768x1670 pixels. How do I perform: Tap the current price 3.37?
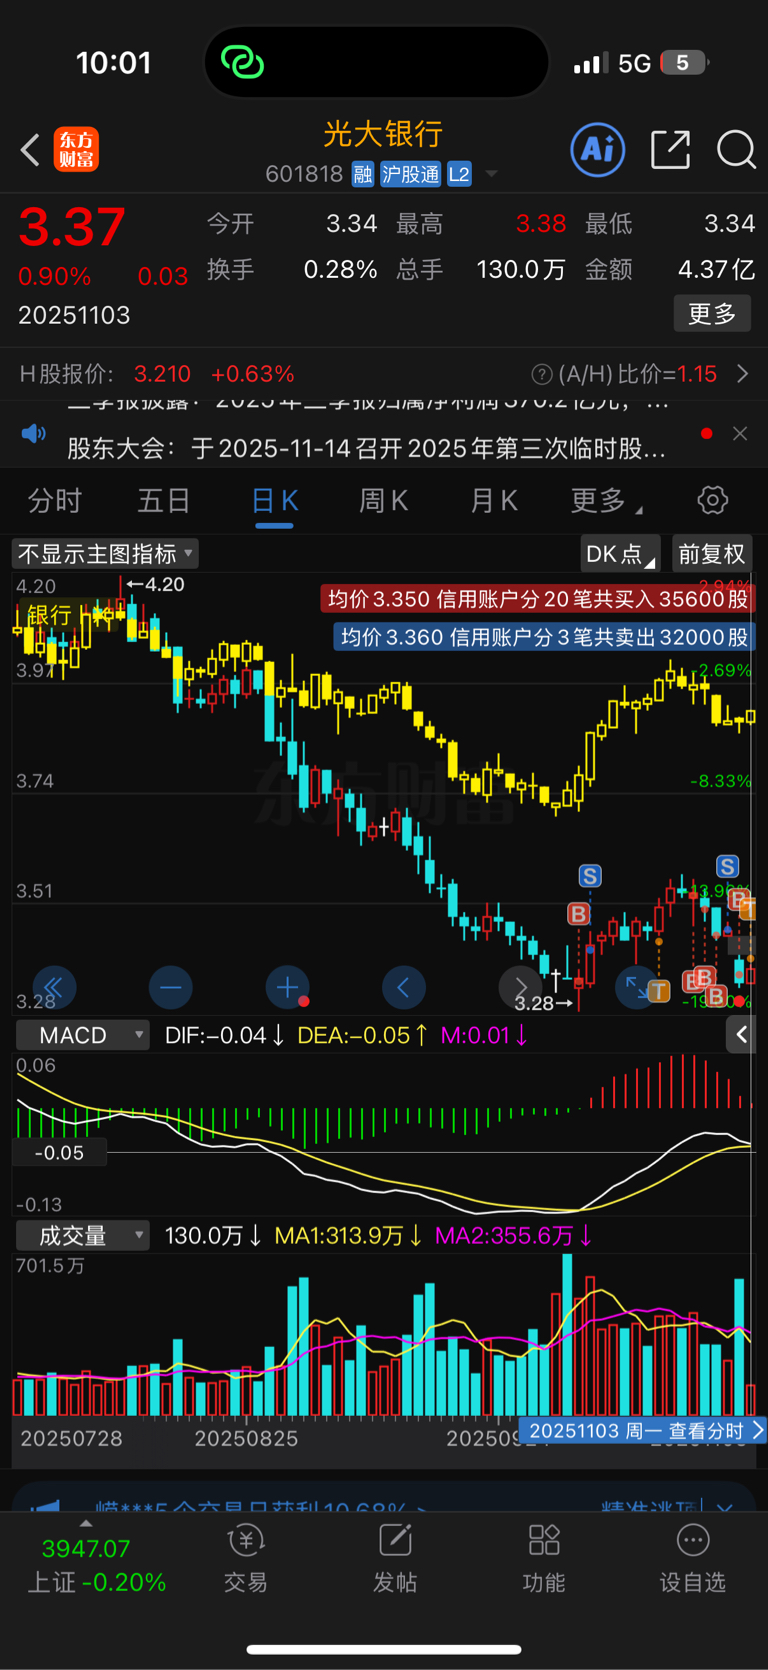[72, 226]
